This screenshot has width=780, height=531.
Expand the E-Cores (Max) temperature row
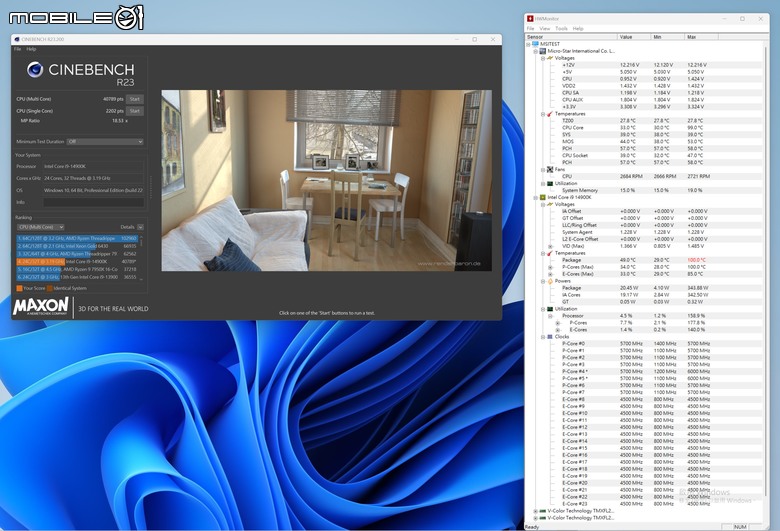(550, 274)
